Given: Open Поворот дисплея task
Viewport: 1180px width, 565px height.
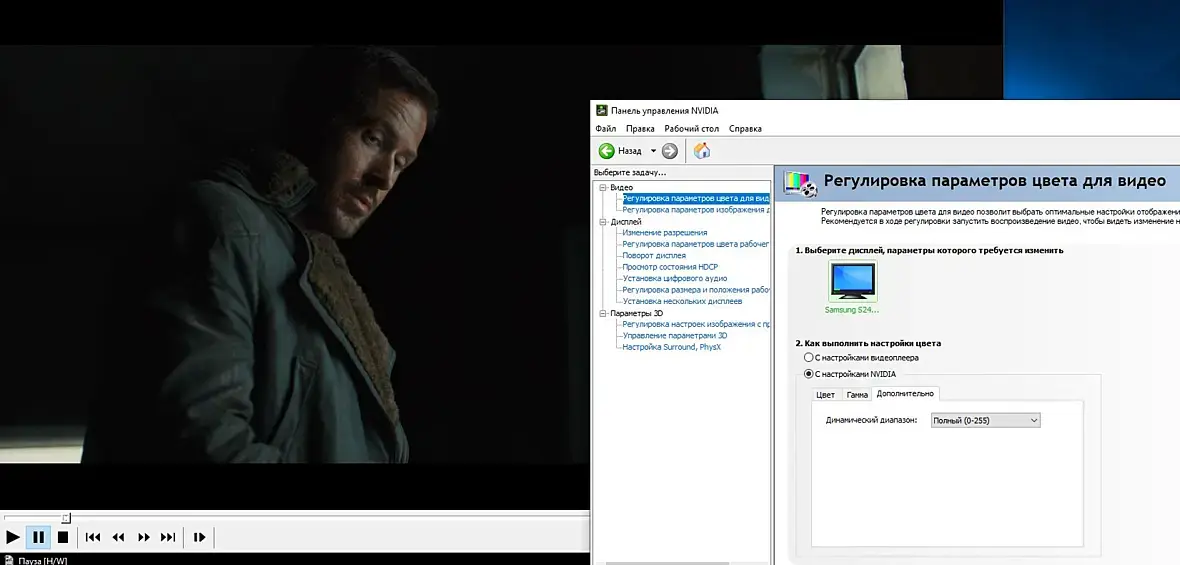Looking at the screenshot, I should click(x=654, y=255).
